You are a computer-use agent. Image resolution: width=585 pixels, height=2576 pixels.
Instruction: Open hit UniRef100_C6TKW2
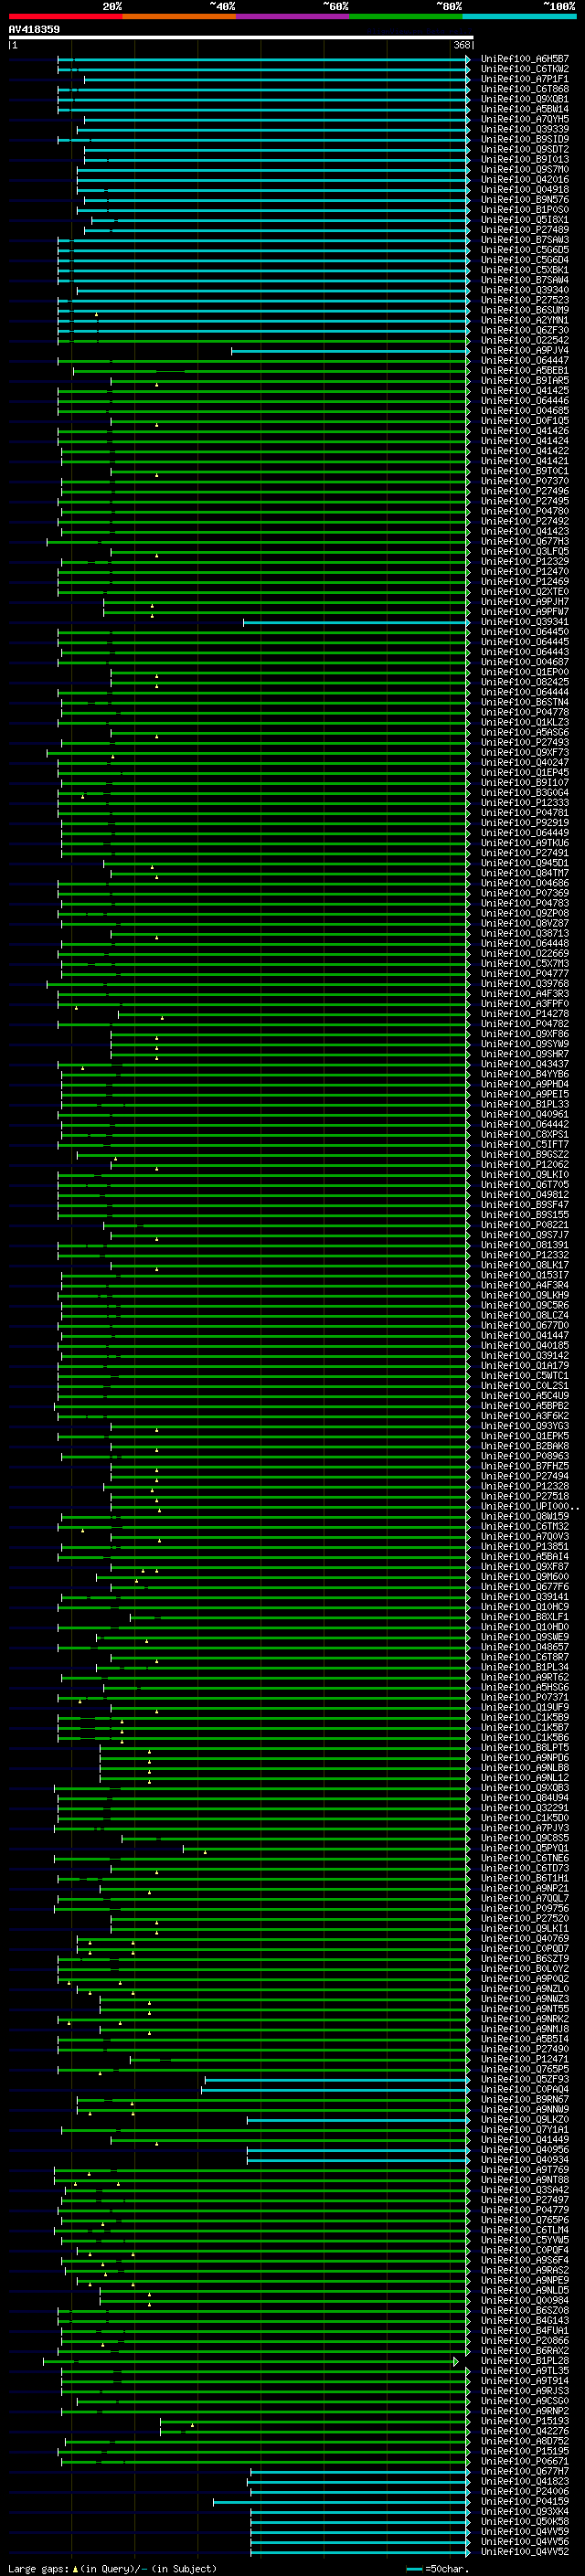(x=525, y=69)
